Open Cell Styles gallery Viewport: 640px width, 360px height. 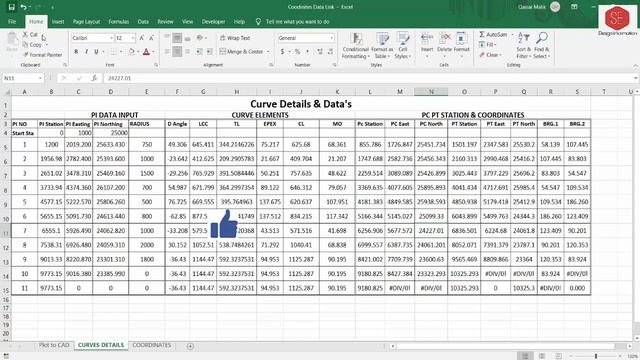coord(402,45)
